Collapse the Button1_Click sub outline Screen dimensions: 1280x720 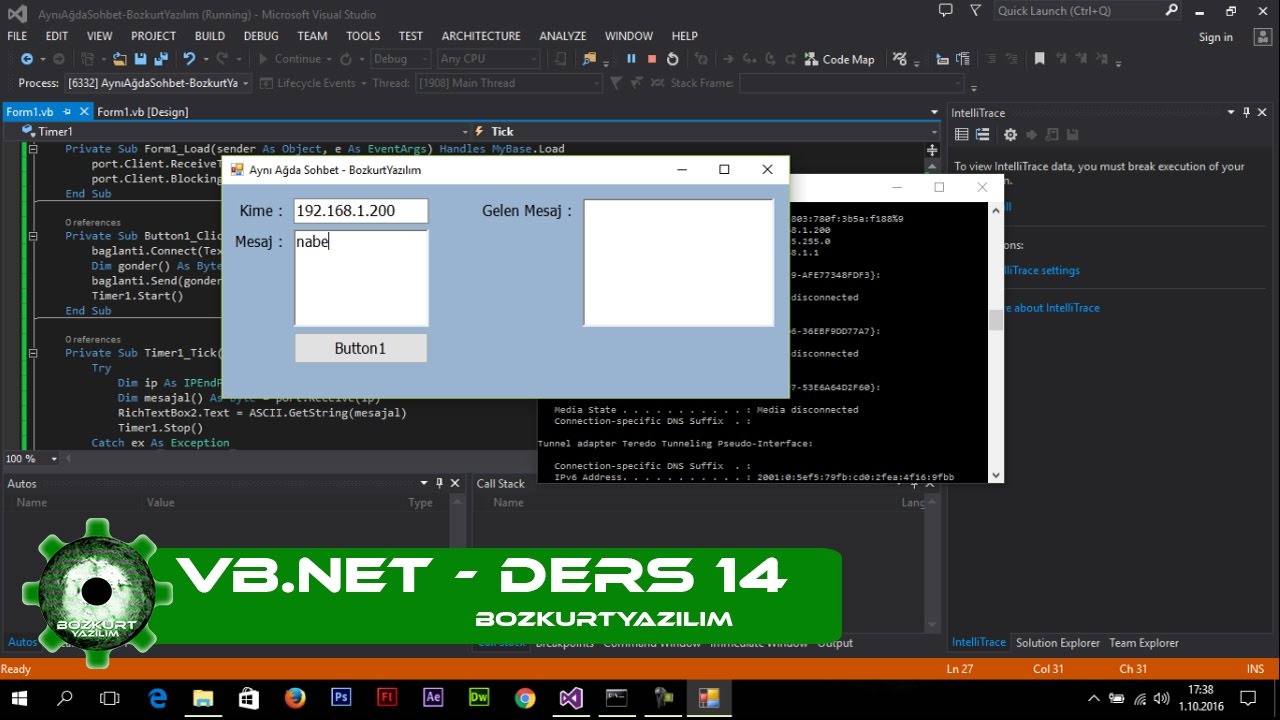[x=33, y=237]
